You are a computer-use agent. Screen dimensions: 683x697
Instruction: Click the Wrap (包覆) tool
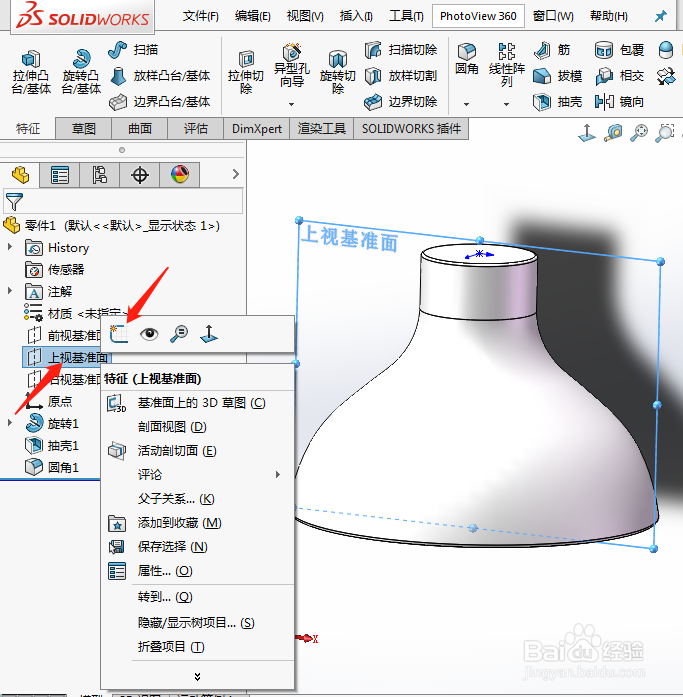pyautogui.click(x=619, y=50)
